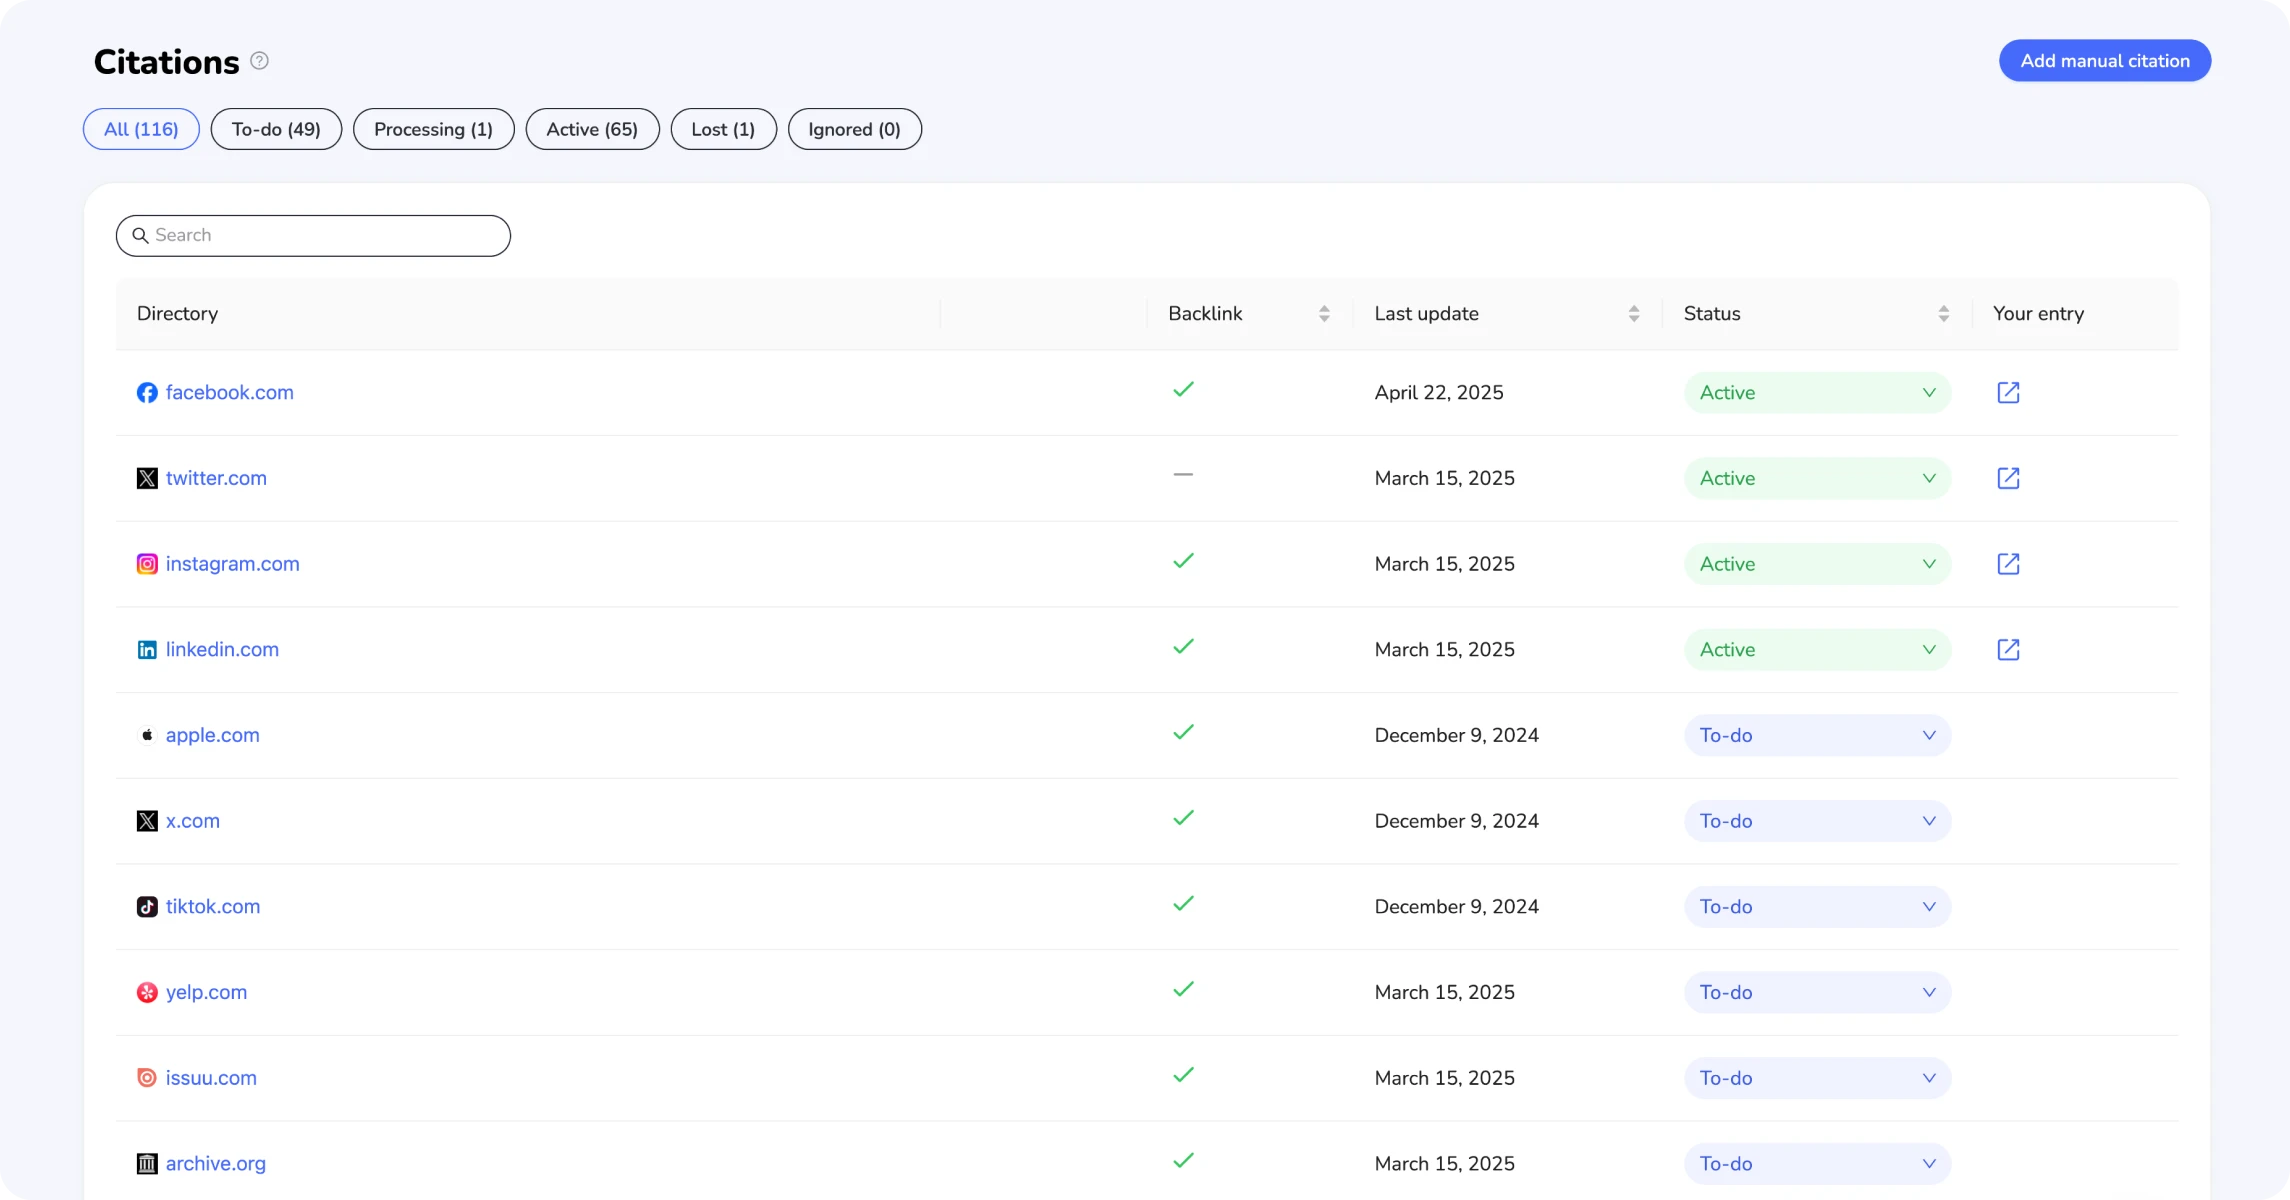This screenshot has height=1200, width=2290.
Task: Click the Apple icon beside apple.com
Action: click(147, 735)
